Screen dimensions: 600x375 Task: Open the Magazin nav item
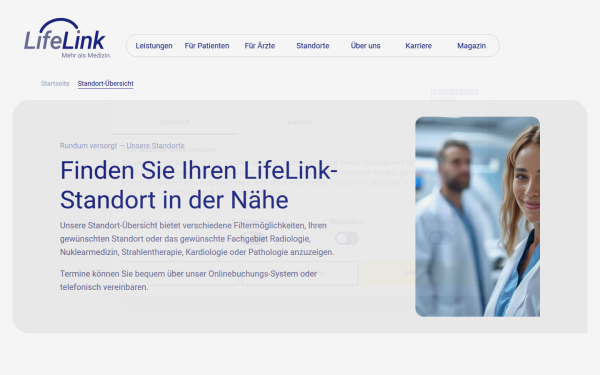(471, 46)
